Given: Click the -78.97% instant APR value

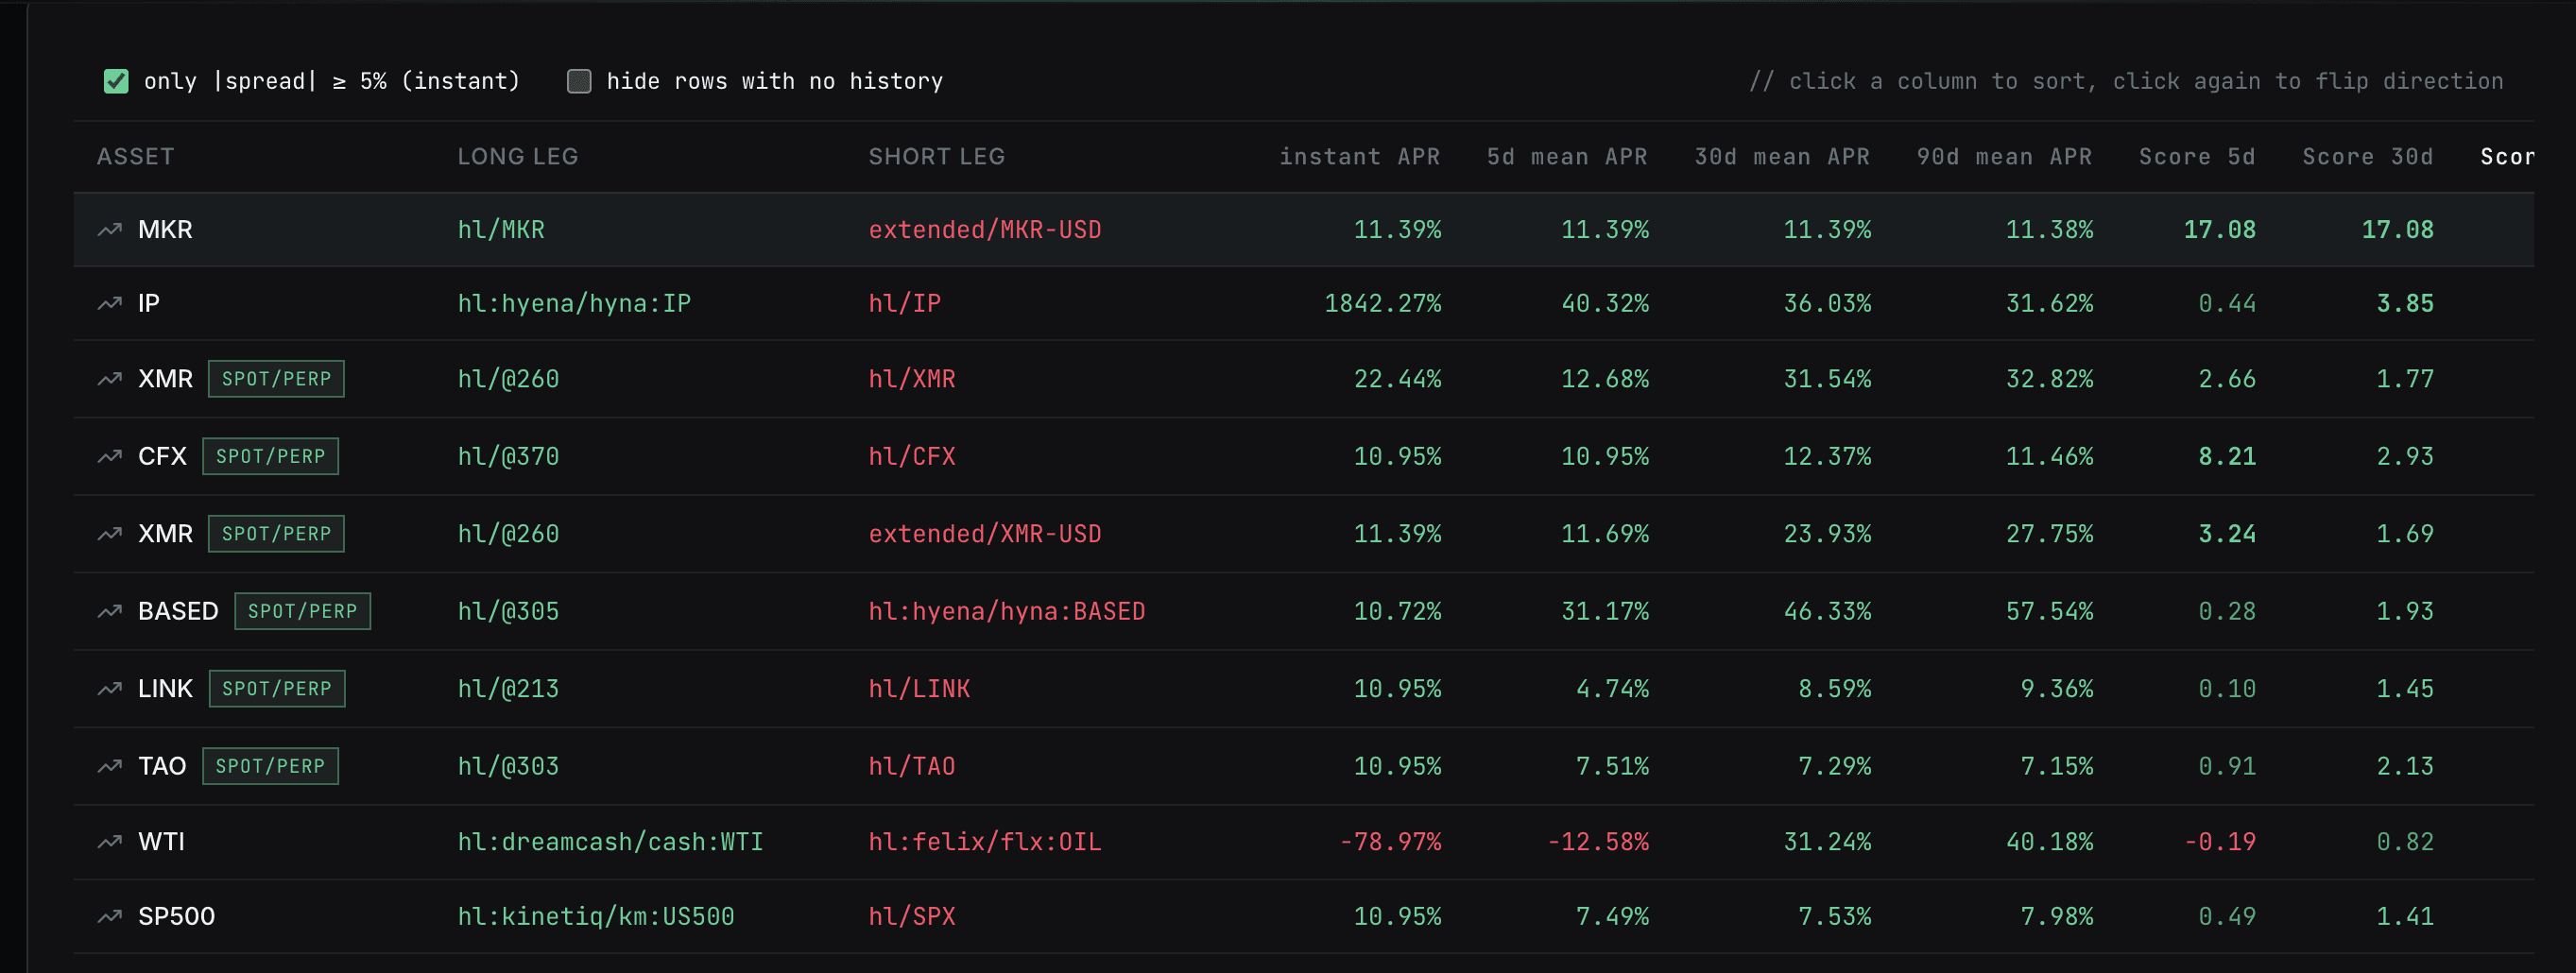Looking at the screenshot, I should [x=1390, y=842].
